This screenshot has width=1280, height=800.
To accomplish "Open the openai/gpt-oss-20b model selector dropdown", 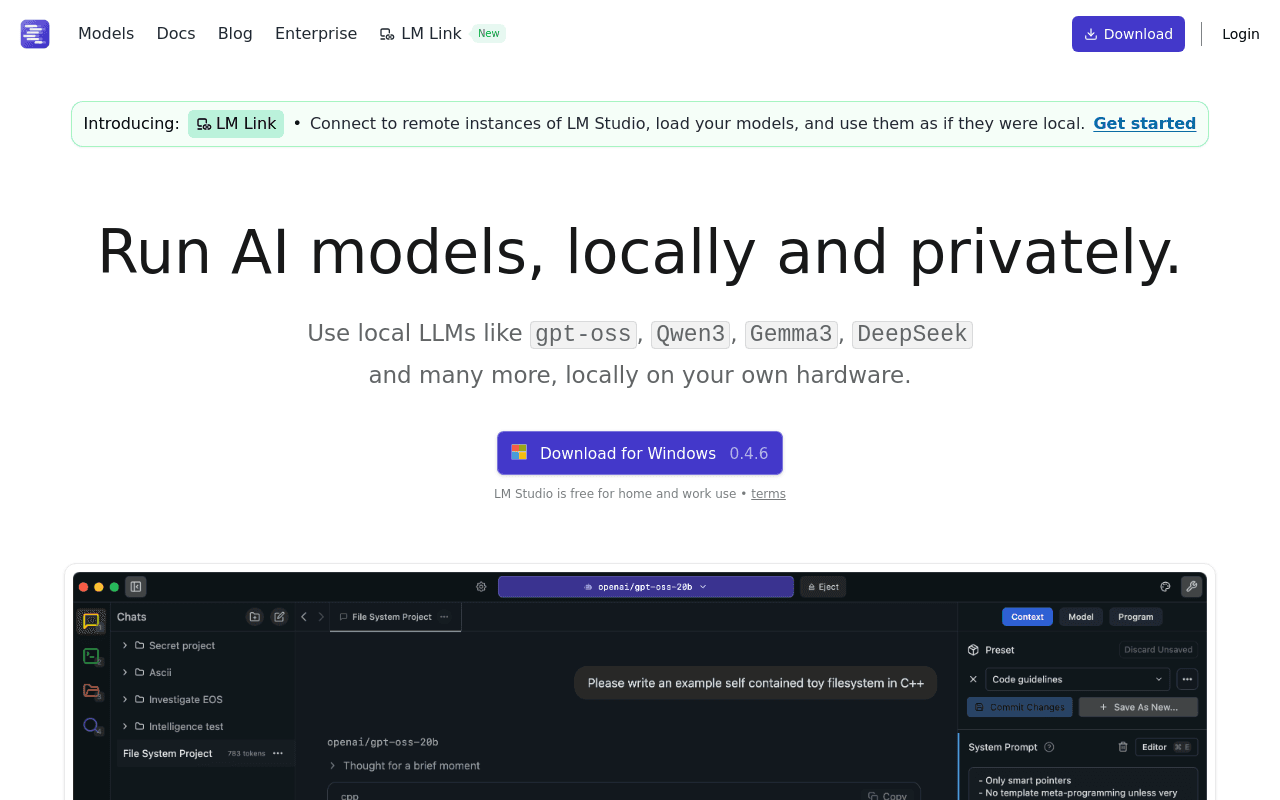I will click(x=646, y=587).
